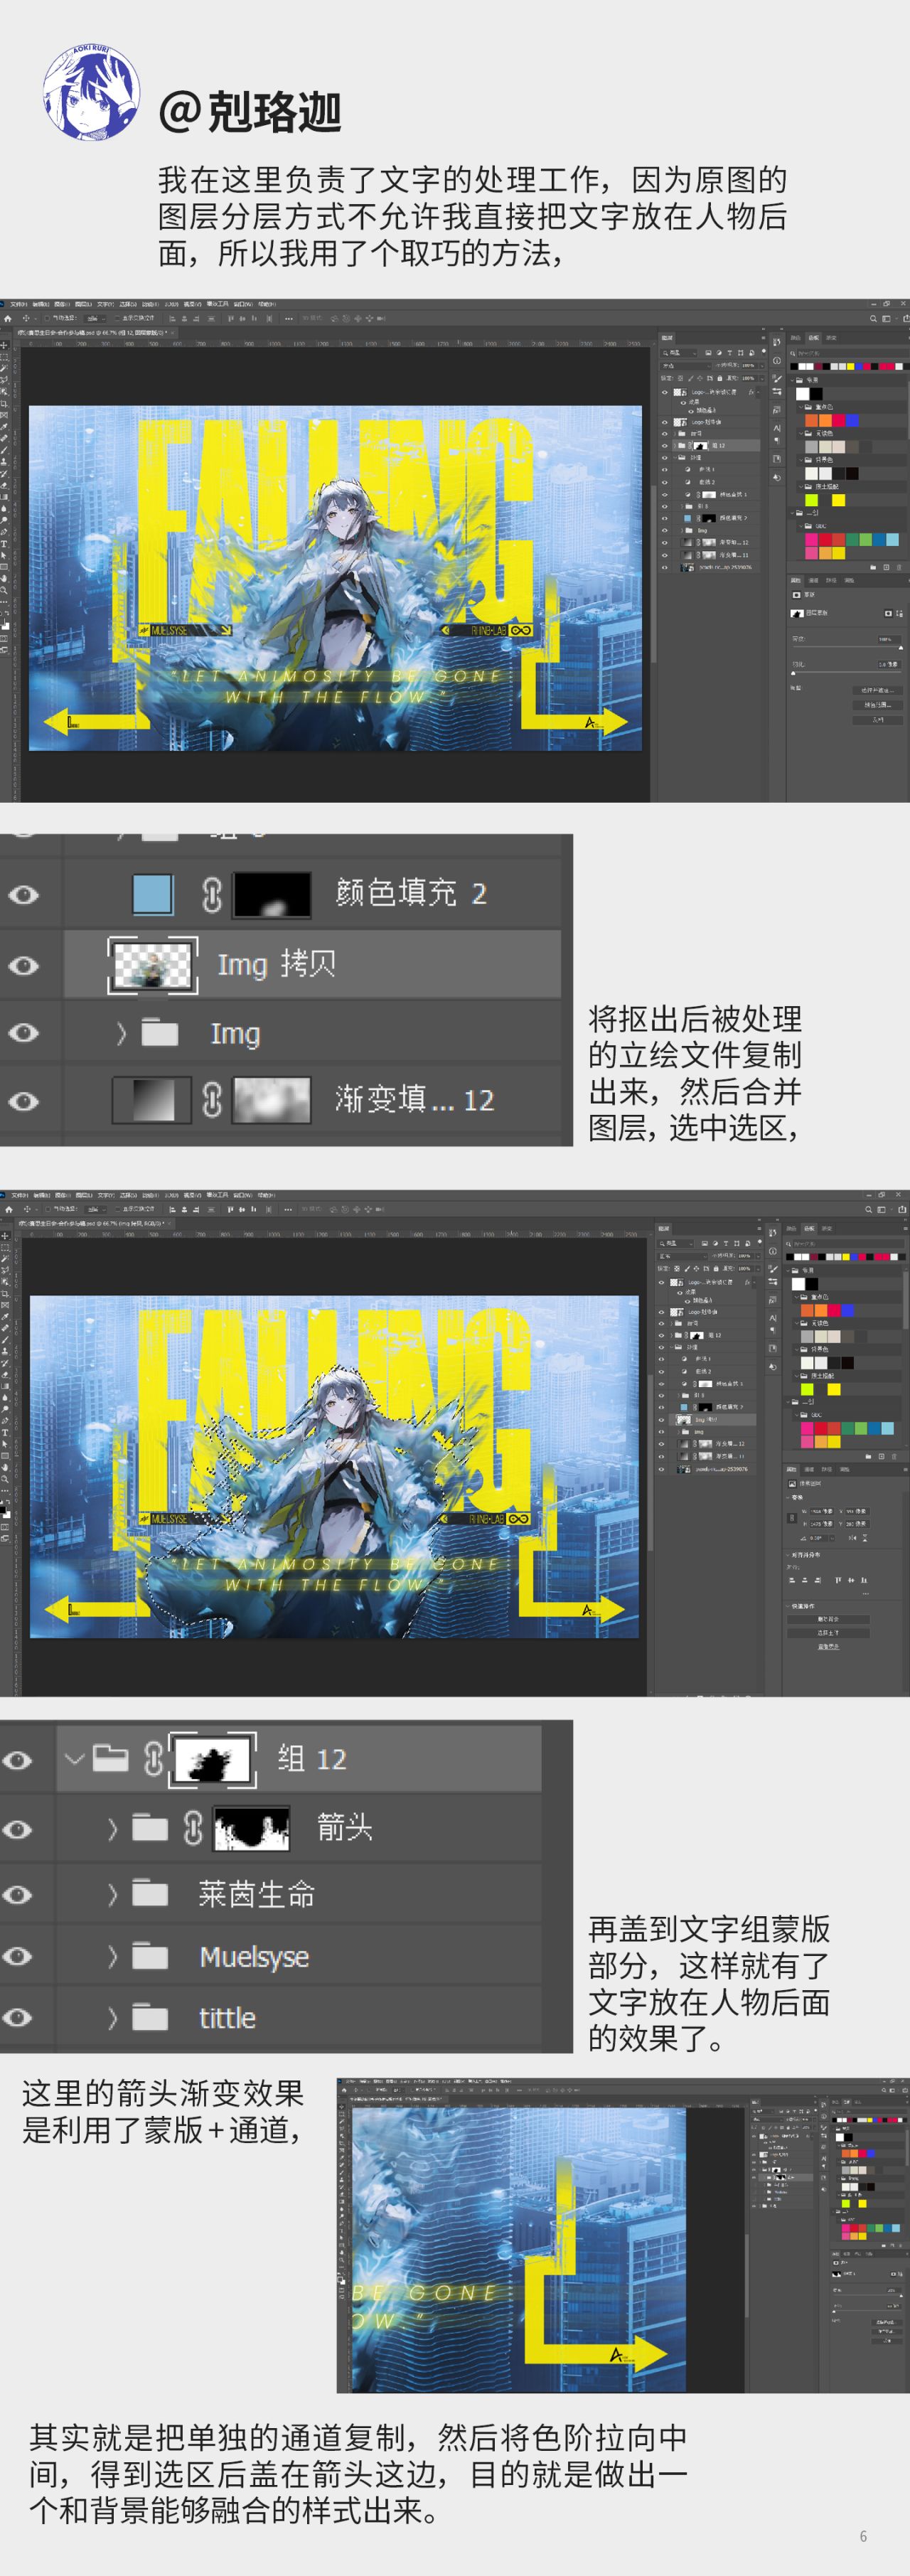Click the 箭头 group folder icon in enlarged list

click(150, 1828)
